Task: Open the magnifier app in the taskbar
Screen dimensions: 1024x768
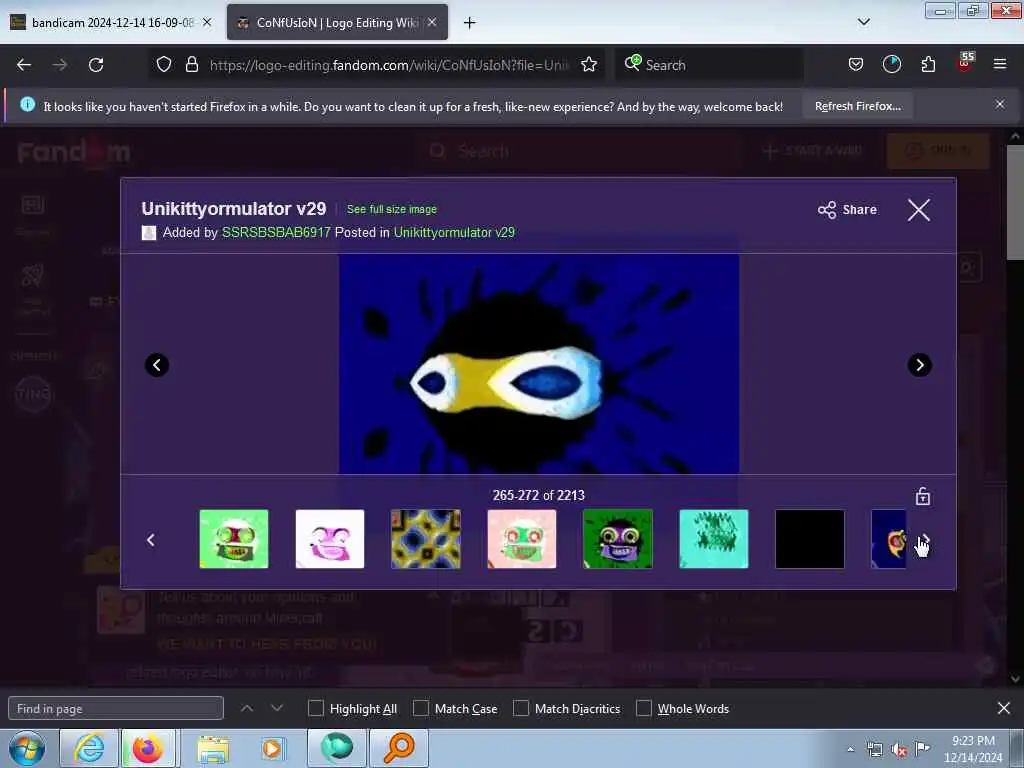Action: (399, 748)
